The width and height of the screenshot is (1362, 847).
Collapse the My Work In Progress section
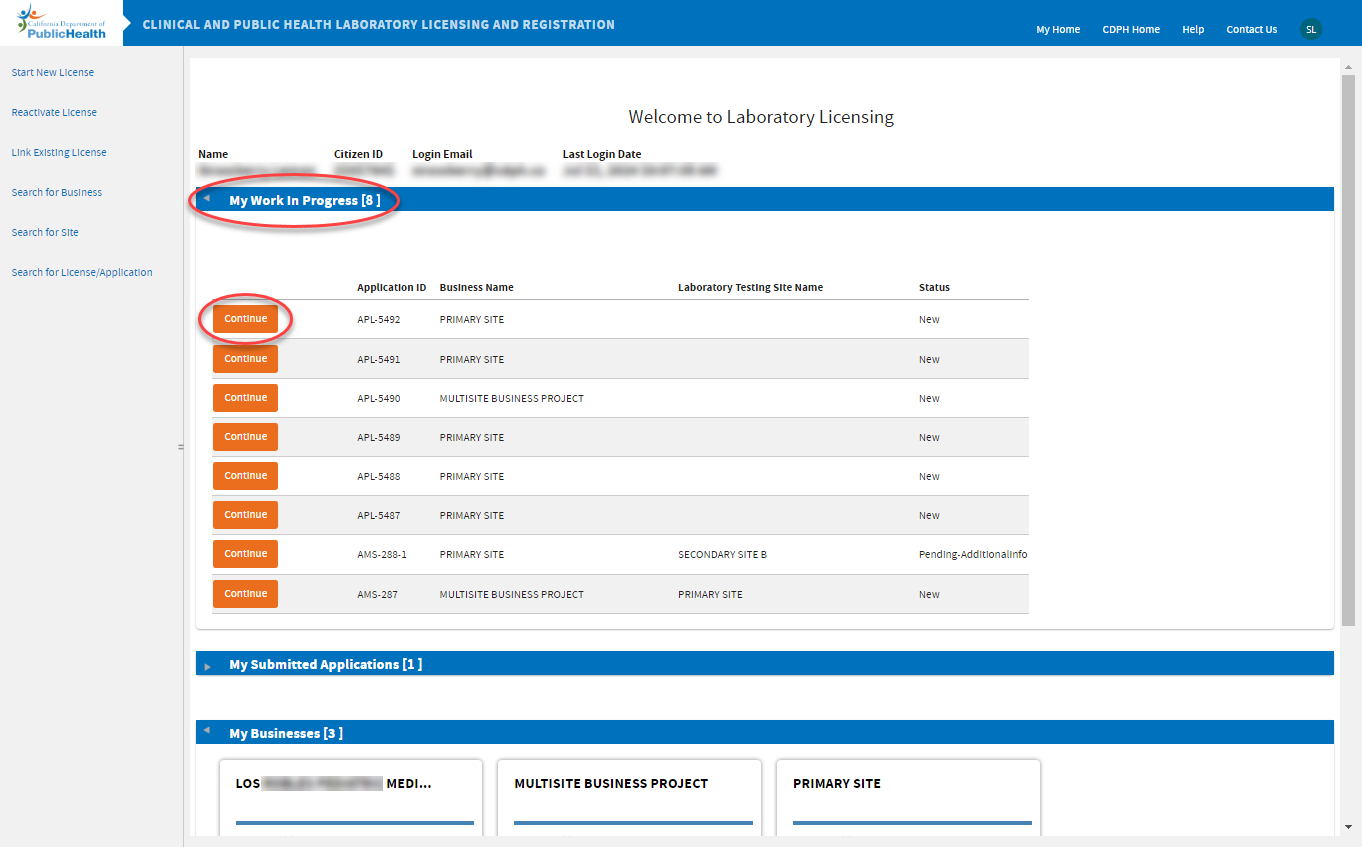click(207, 200)
